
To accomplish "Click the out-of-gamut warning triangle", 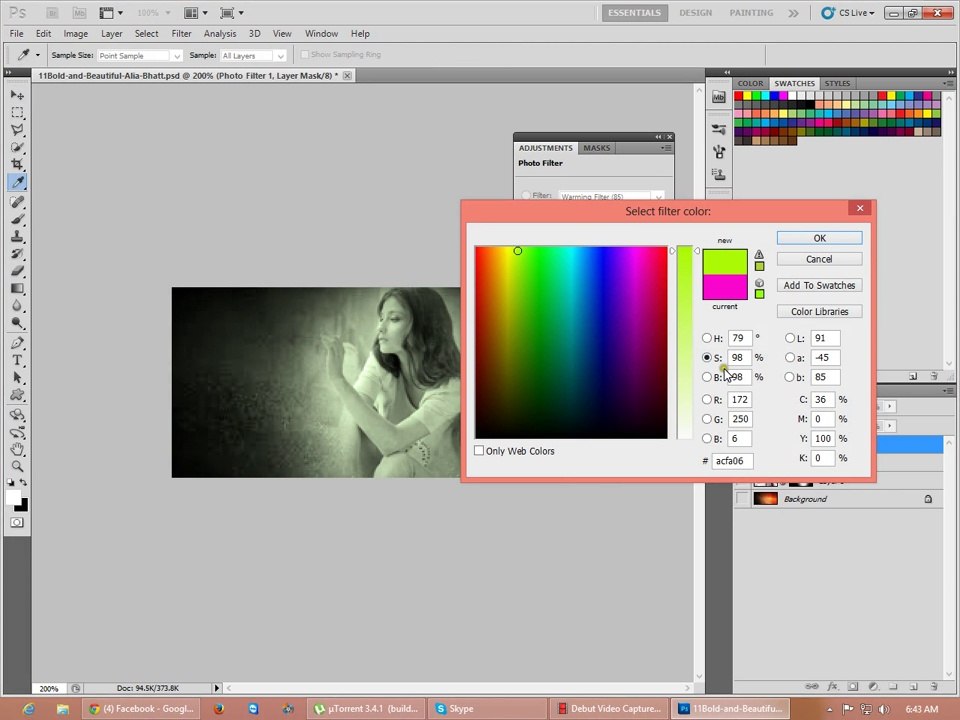I will [x=759, y=254].
